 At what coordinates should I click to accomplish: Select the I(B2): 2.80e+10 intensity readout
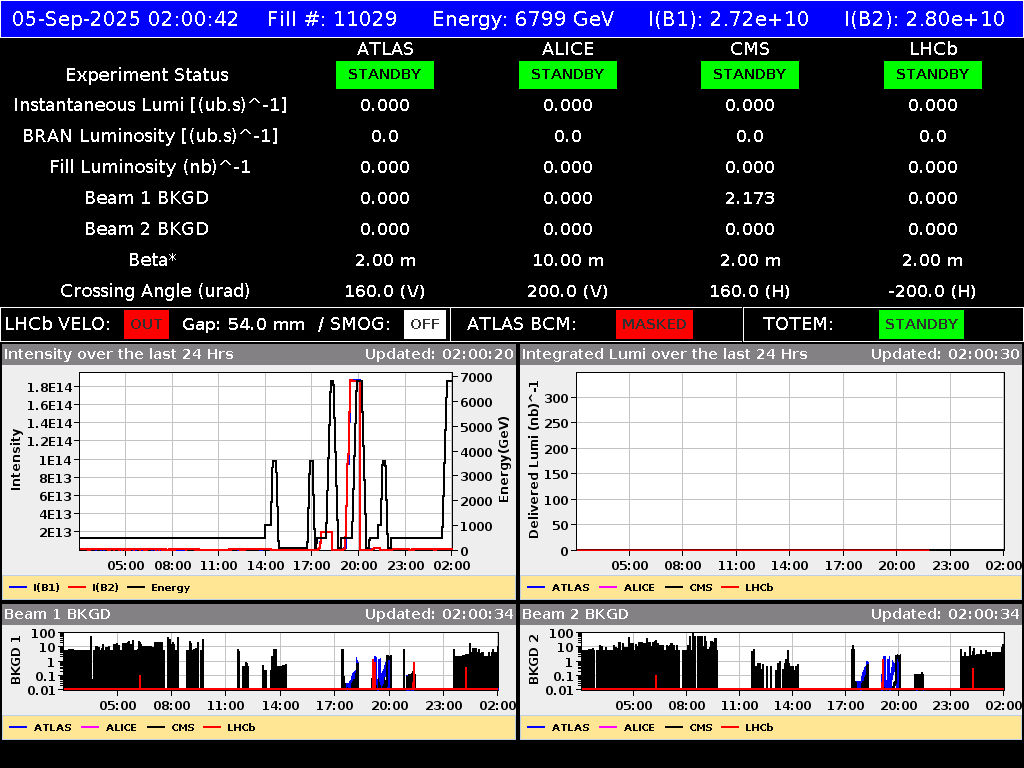click(924, 19)
